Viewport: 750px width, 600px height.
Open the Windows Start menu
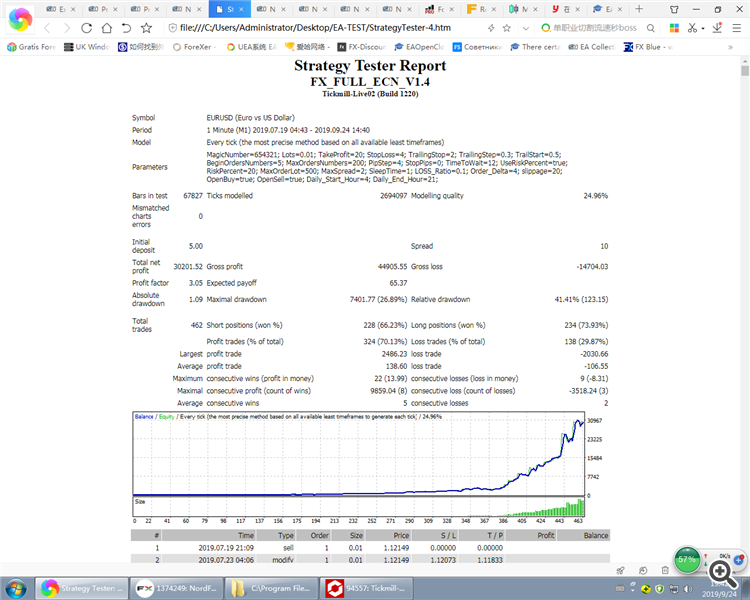pyautogui.click(x=17, y=587)
